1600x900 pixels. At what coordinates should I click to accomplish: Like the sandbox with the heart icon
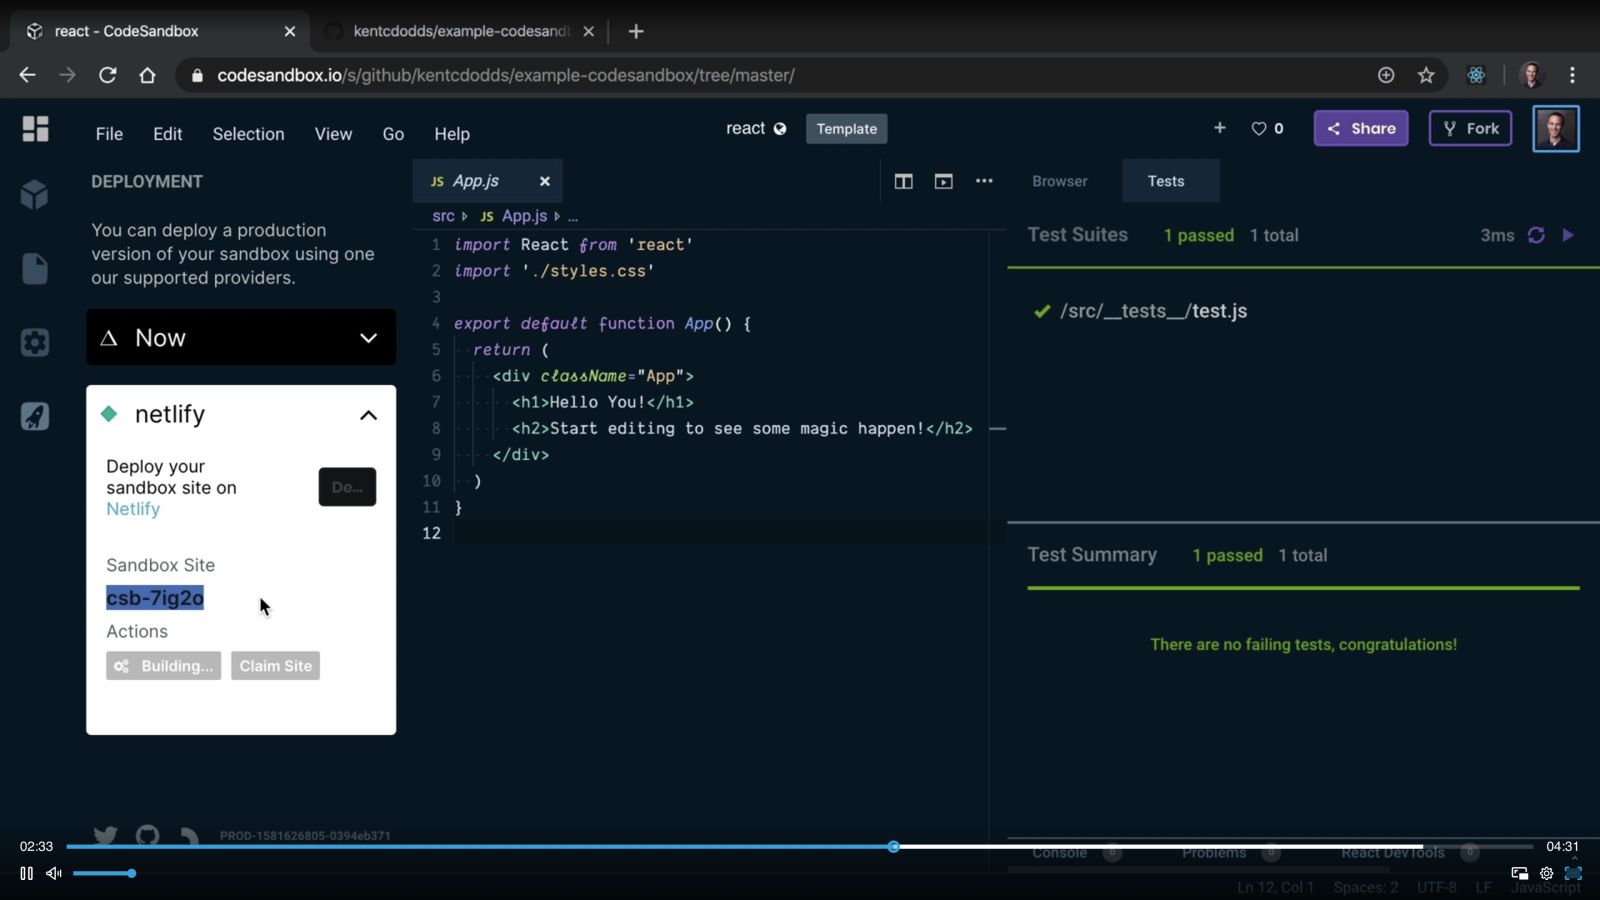coord(1259,128)
